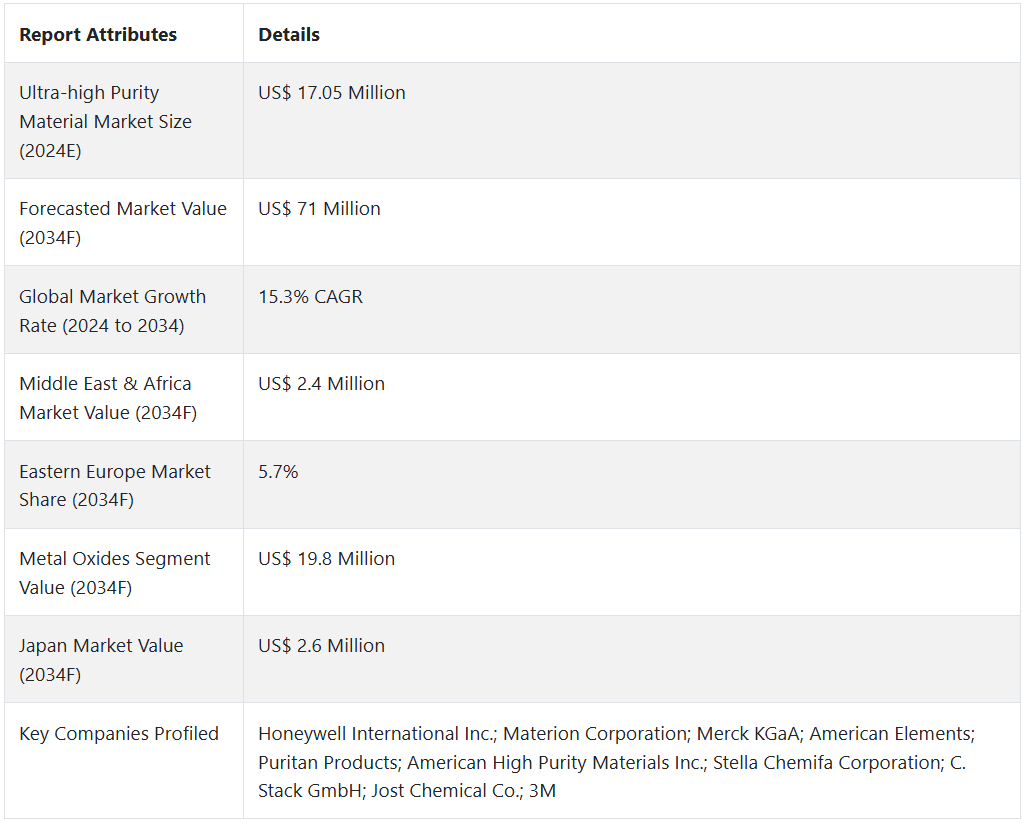Click the 15.3% CAGR value
The width and height of the screenshot is (1023, 823).
coord(310,297)
